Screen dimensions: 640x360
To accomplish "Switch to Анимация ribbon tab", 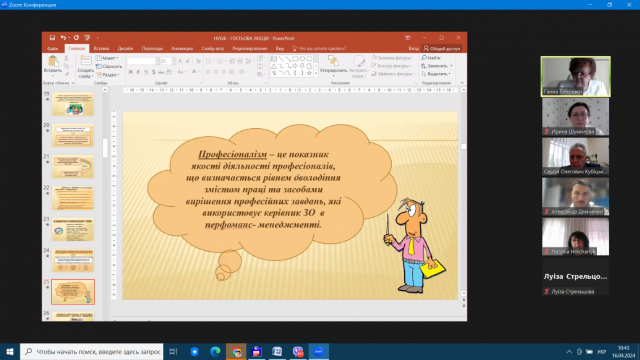I will (182, 49).
